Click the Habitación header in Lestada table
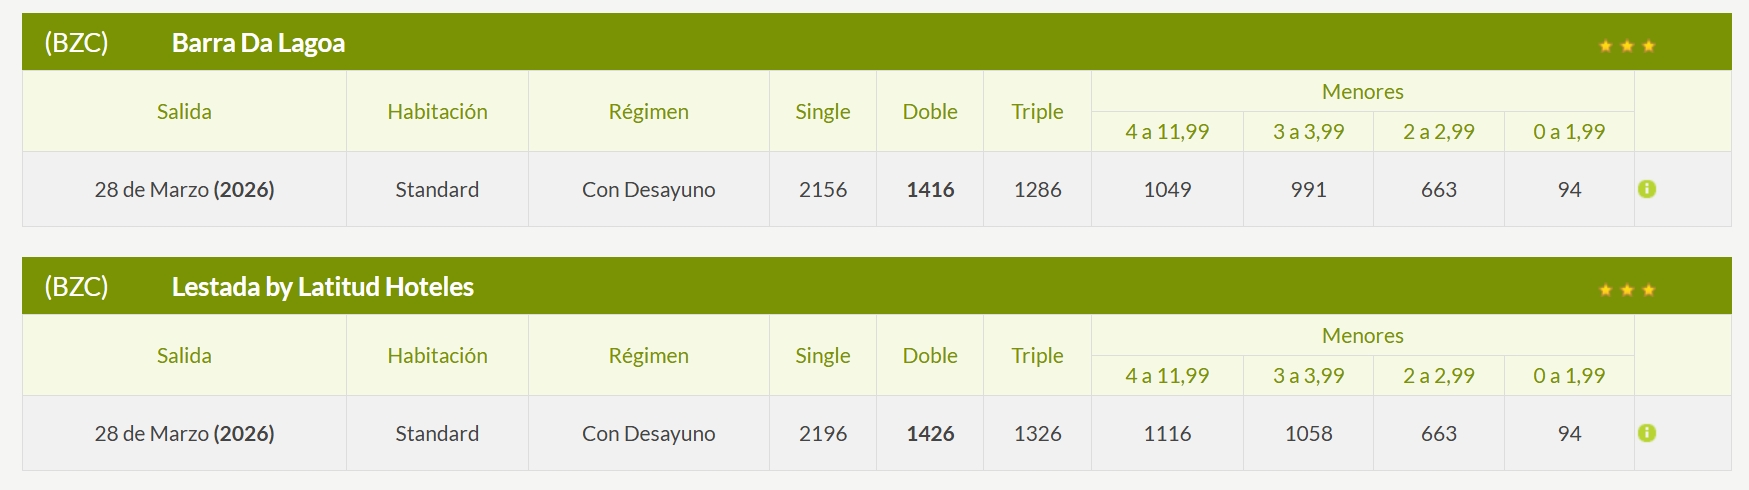Image resolution: width=1749 pixels, height=490 pixels. tap(437, 355)
